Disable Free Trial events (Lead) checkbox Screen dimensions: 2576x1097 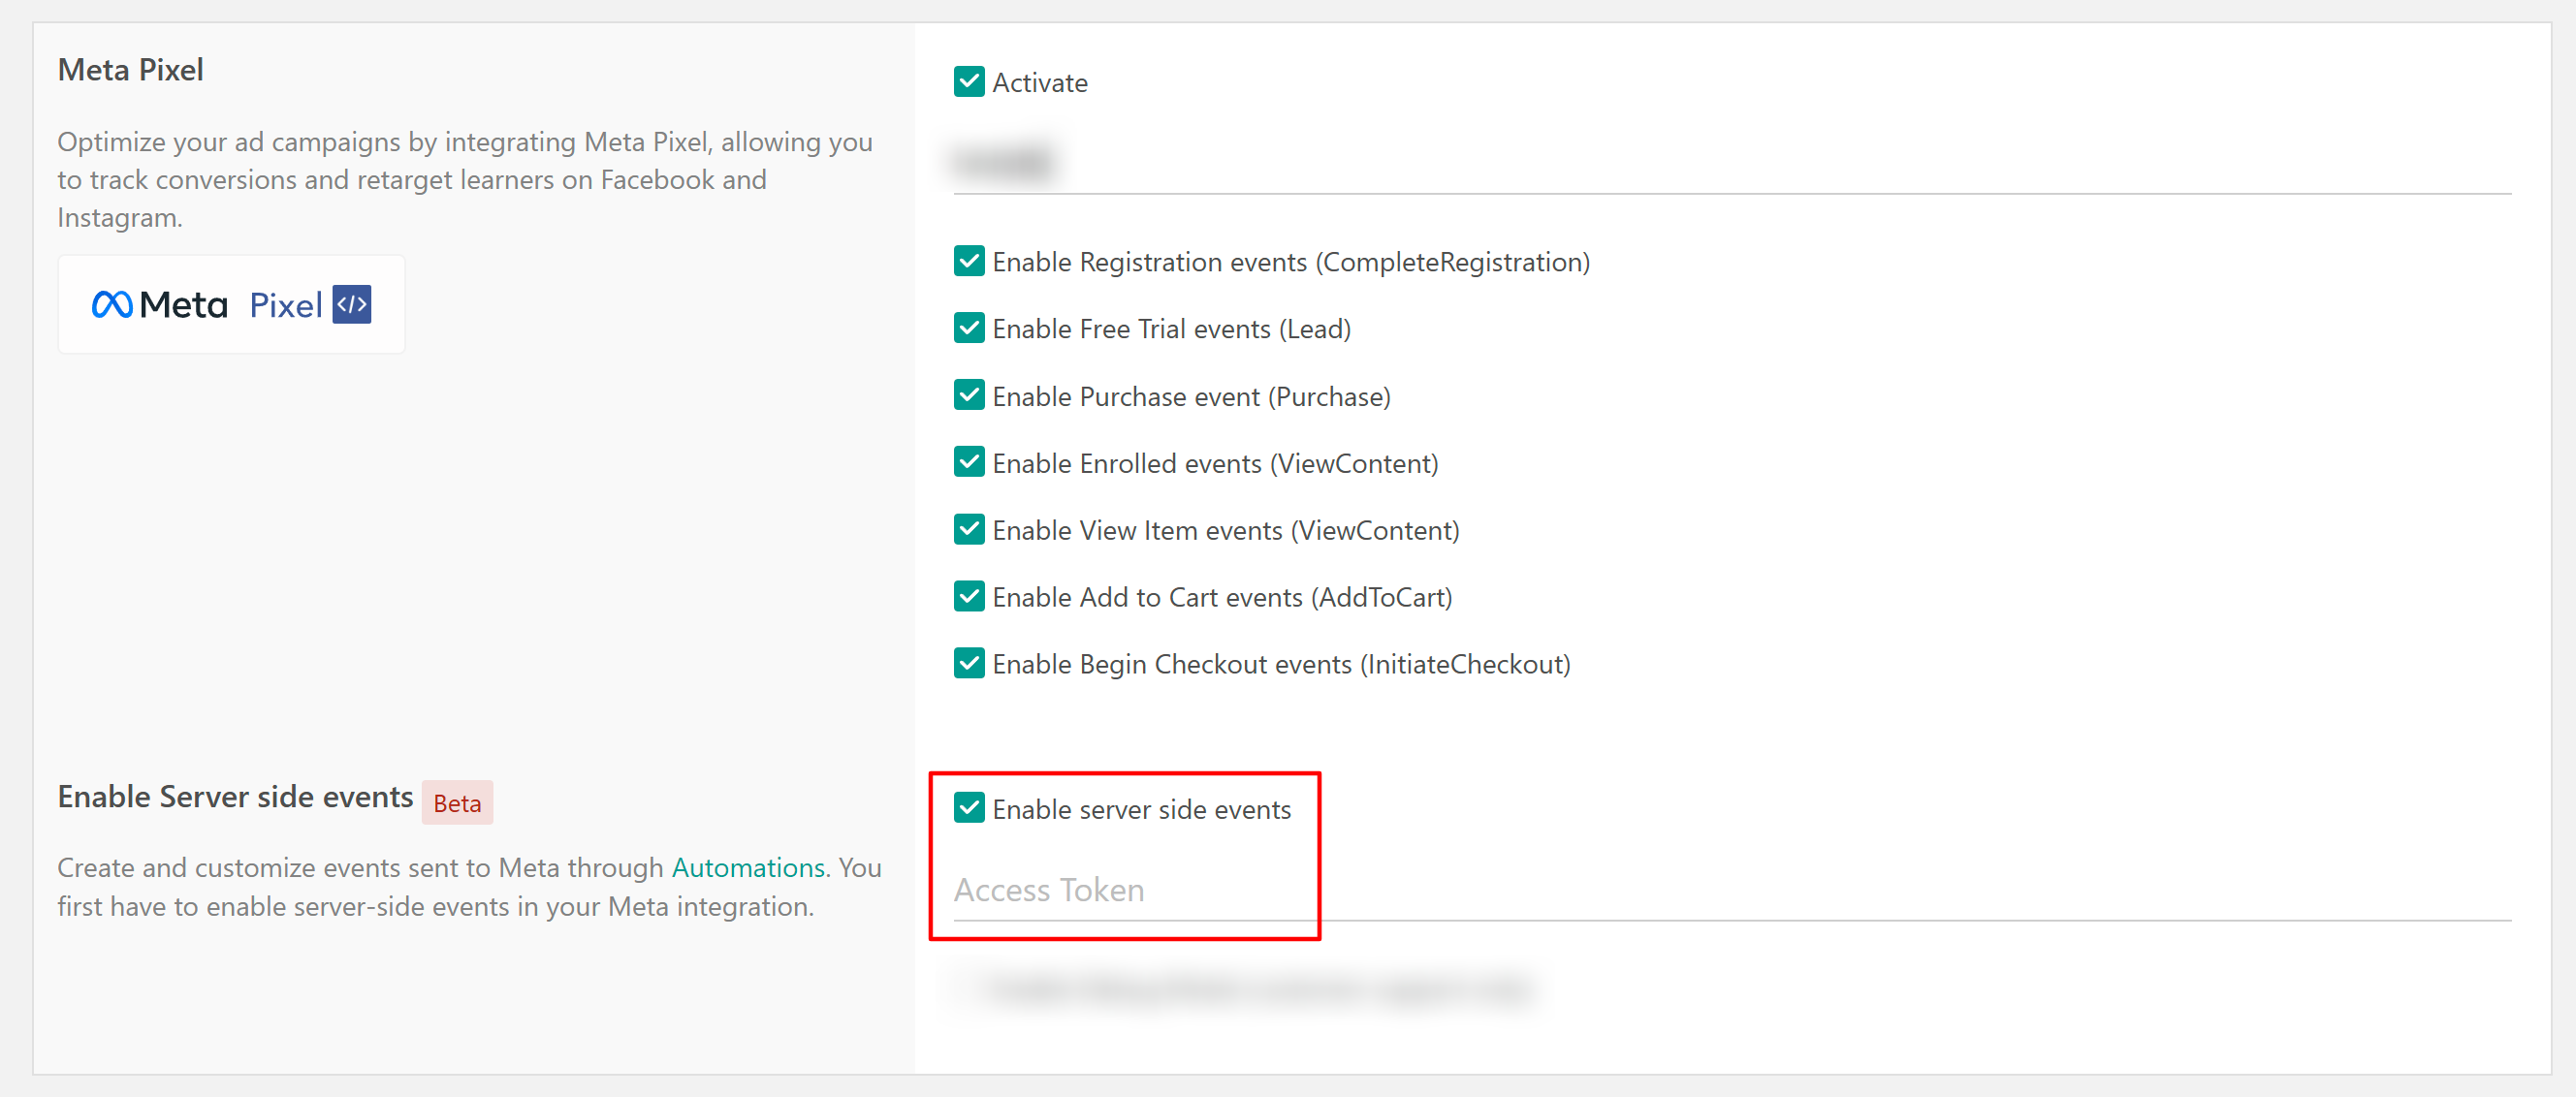pyautogui.click(x=969, y=328)
